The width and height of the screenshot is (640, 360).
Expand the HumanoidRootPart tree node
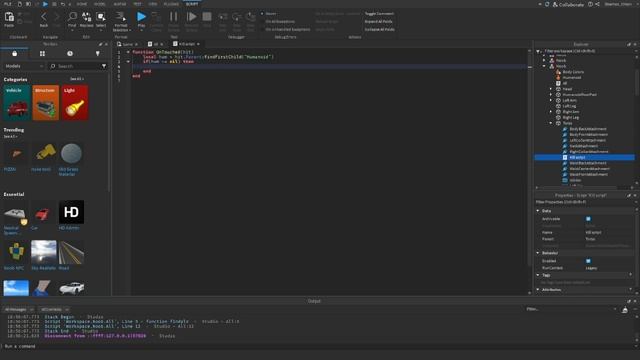point(551,94)
